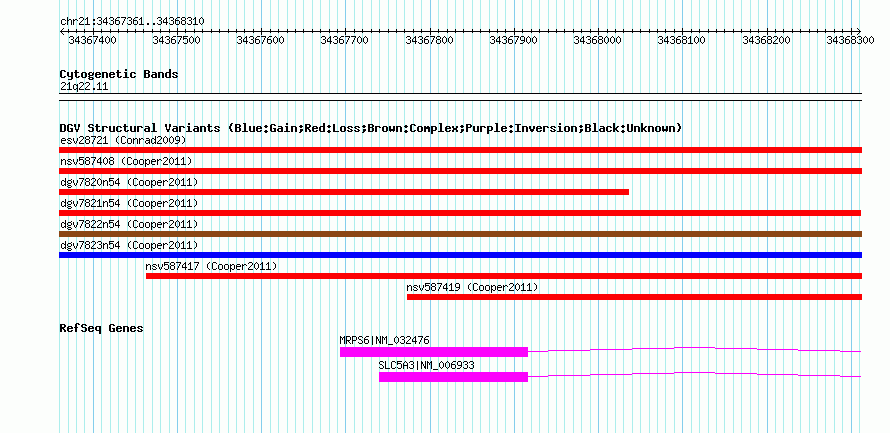
Task: Click the MRPS6 gene exon block
Action: [x=434, y=352]
